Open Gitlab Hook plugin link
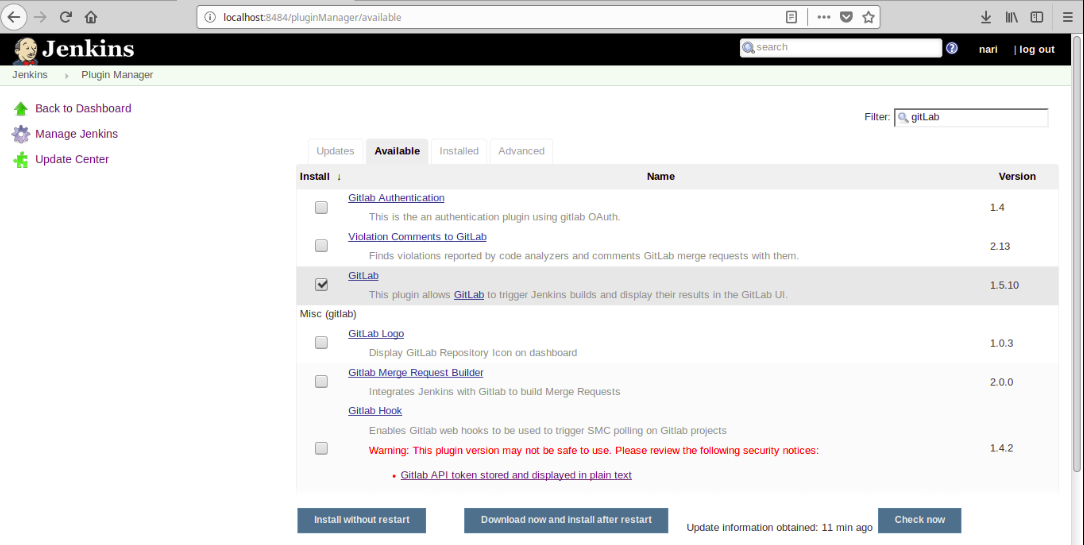Viewport: 1084px width, 545px height. [x=375, y=411]
